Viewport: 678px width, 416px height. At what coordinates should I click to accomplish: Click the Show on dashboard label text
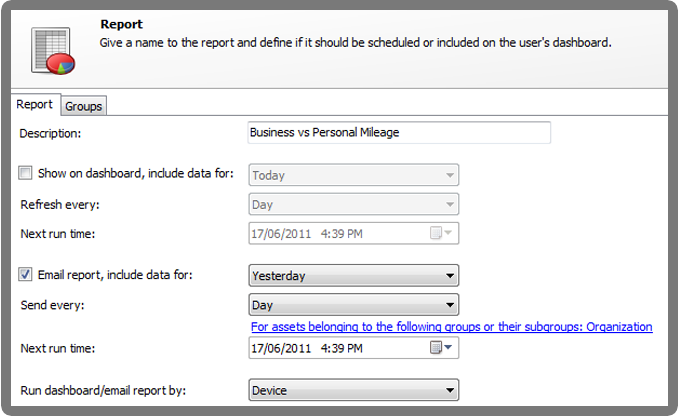pyautogui.click(x=135, y=173)
